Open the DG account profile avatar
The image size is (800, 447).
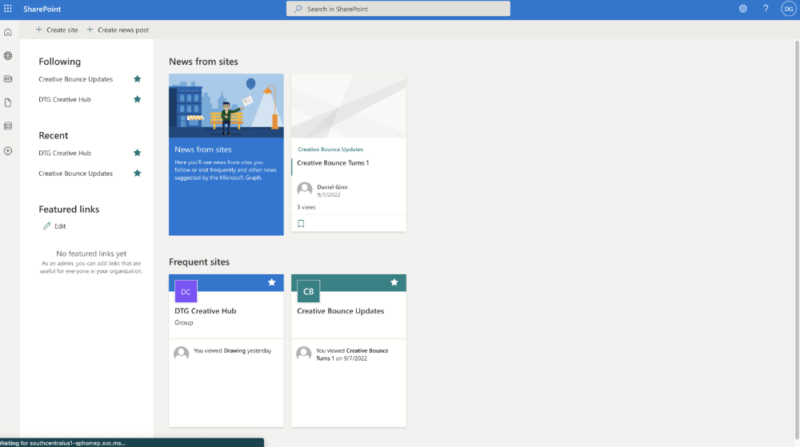[788, 9]
